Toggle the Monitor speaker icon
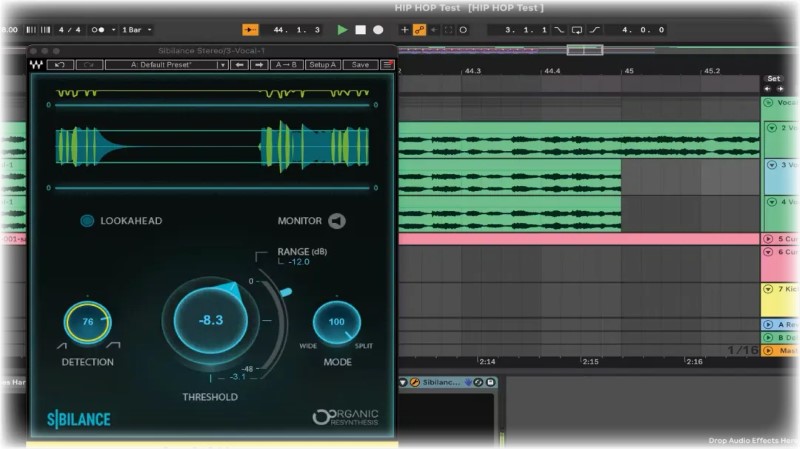800x449 pixels. coord(336,221)
